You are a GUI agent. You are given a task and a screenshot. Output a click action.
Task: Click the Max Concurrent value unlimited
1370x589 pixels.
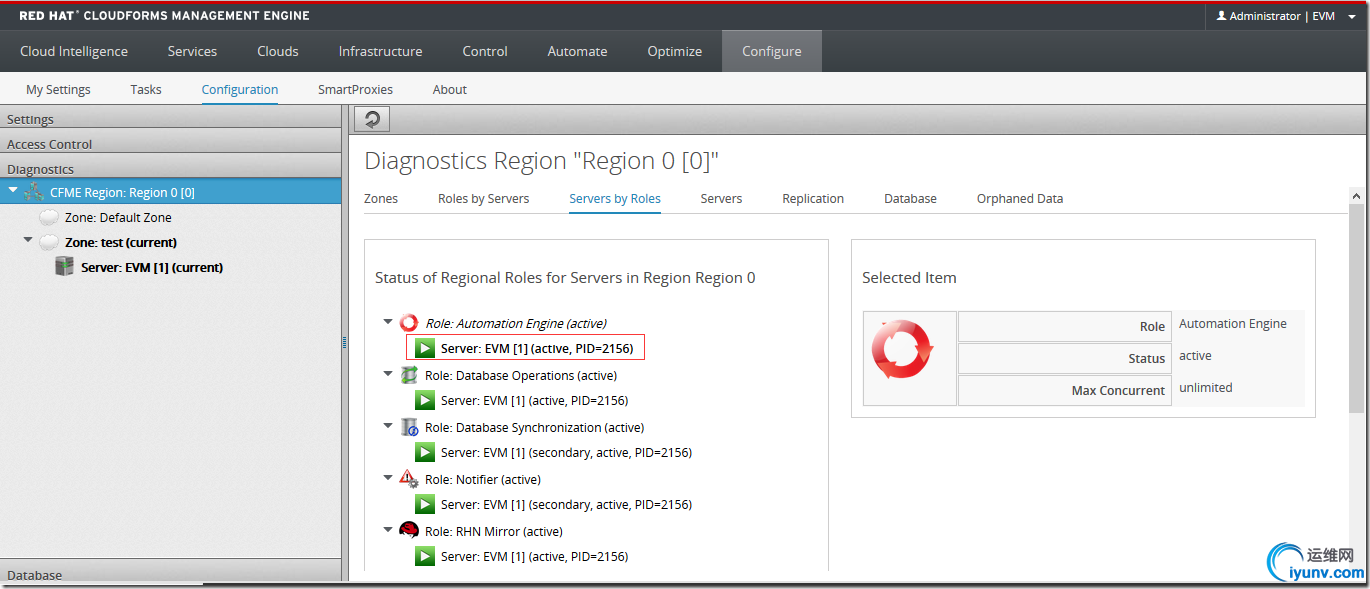(x=1206, y=387)
